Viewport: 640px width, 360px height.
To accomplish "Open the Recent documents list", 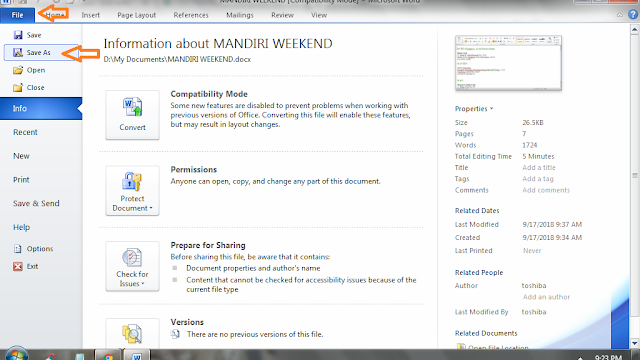I will tap(25, 132).
